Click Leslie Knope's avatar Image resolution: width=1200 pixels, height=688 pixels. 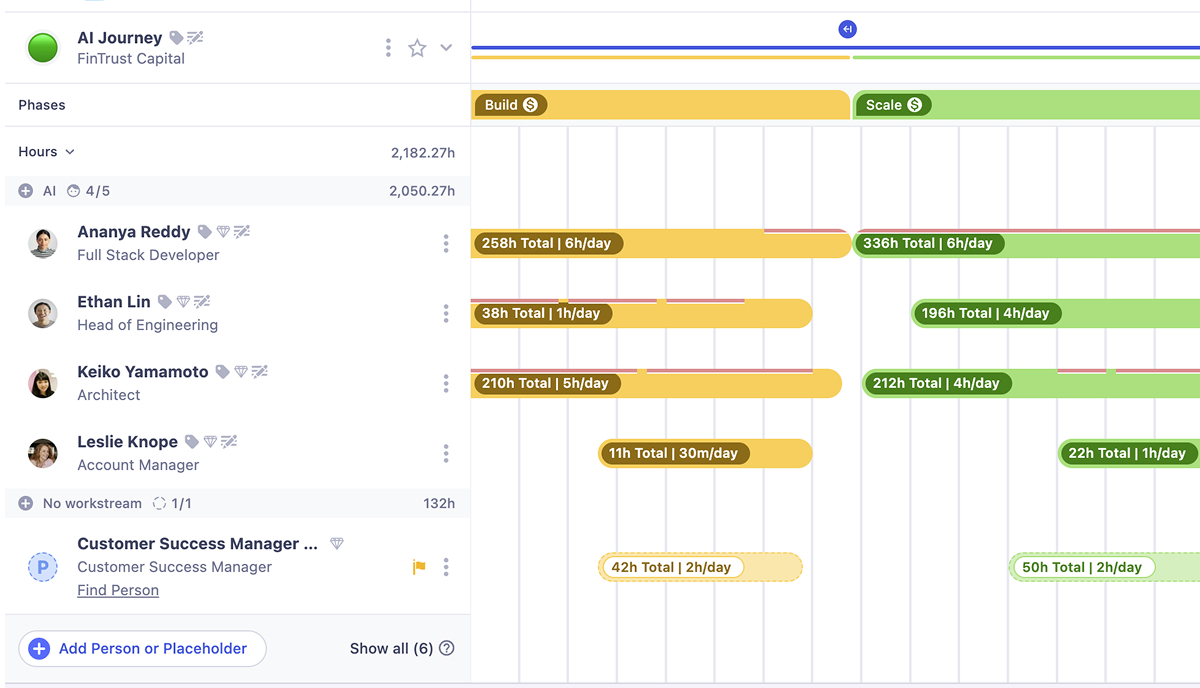point(43,453)
